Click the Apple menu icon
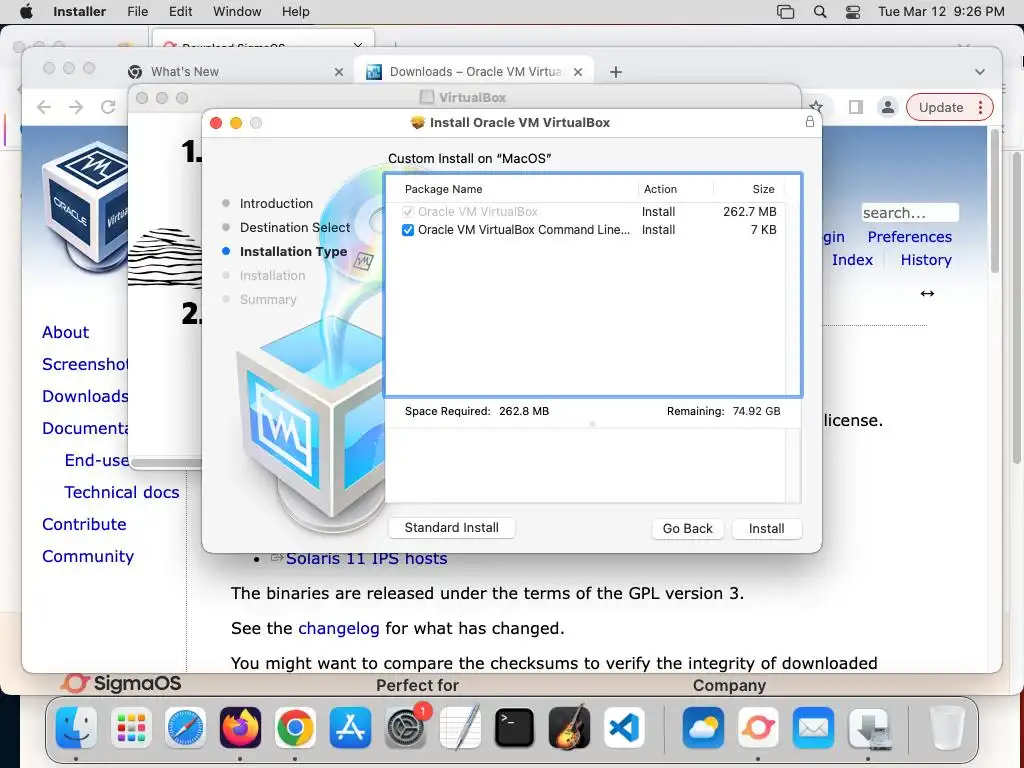Image resolution: width=1024 pixels, height=768 pixels. pyautogui.click(x=26, y=12)
